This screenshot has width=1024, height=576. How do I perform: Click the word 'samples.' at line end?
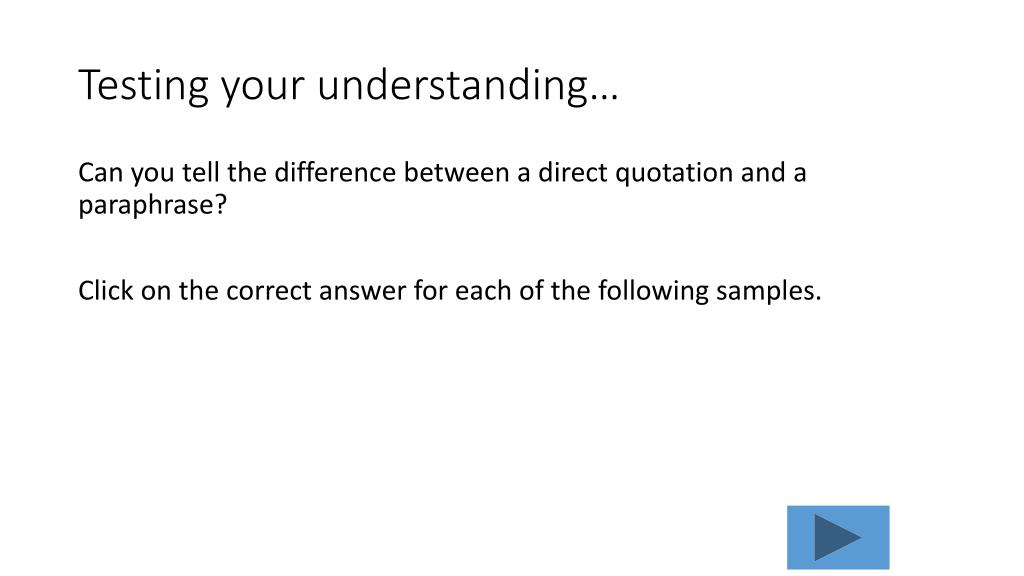768,291
